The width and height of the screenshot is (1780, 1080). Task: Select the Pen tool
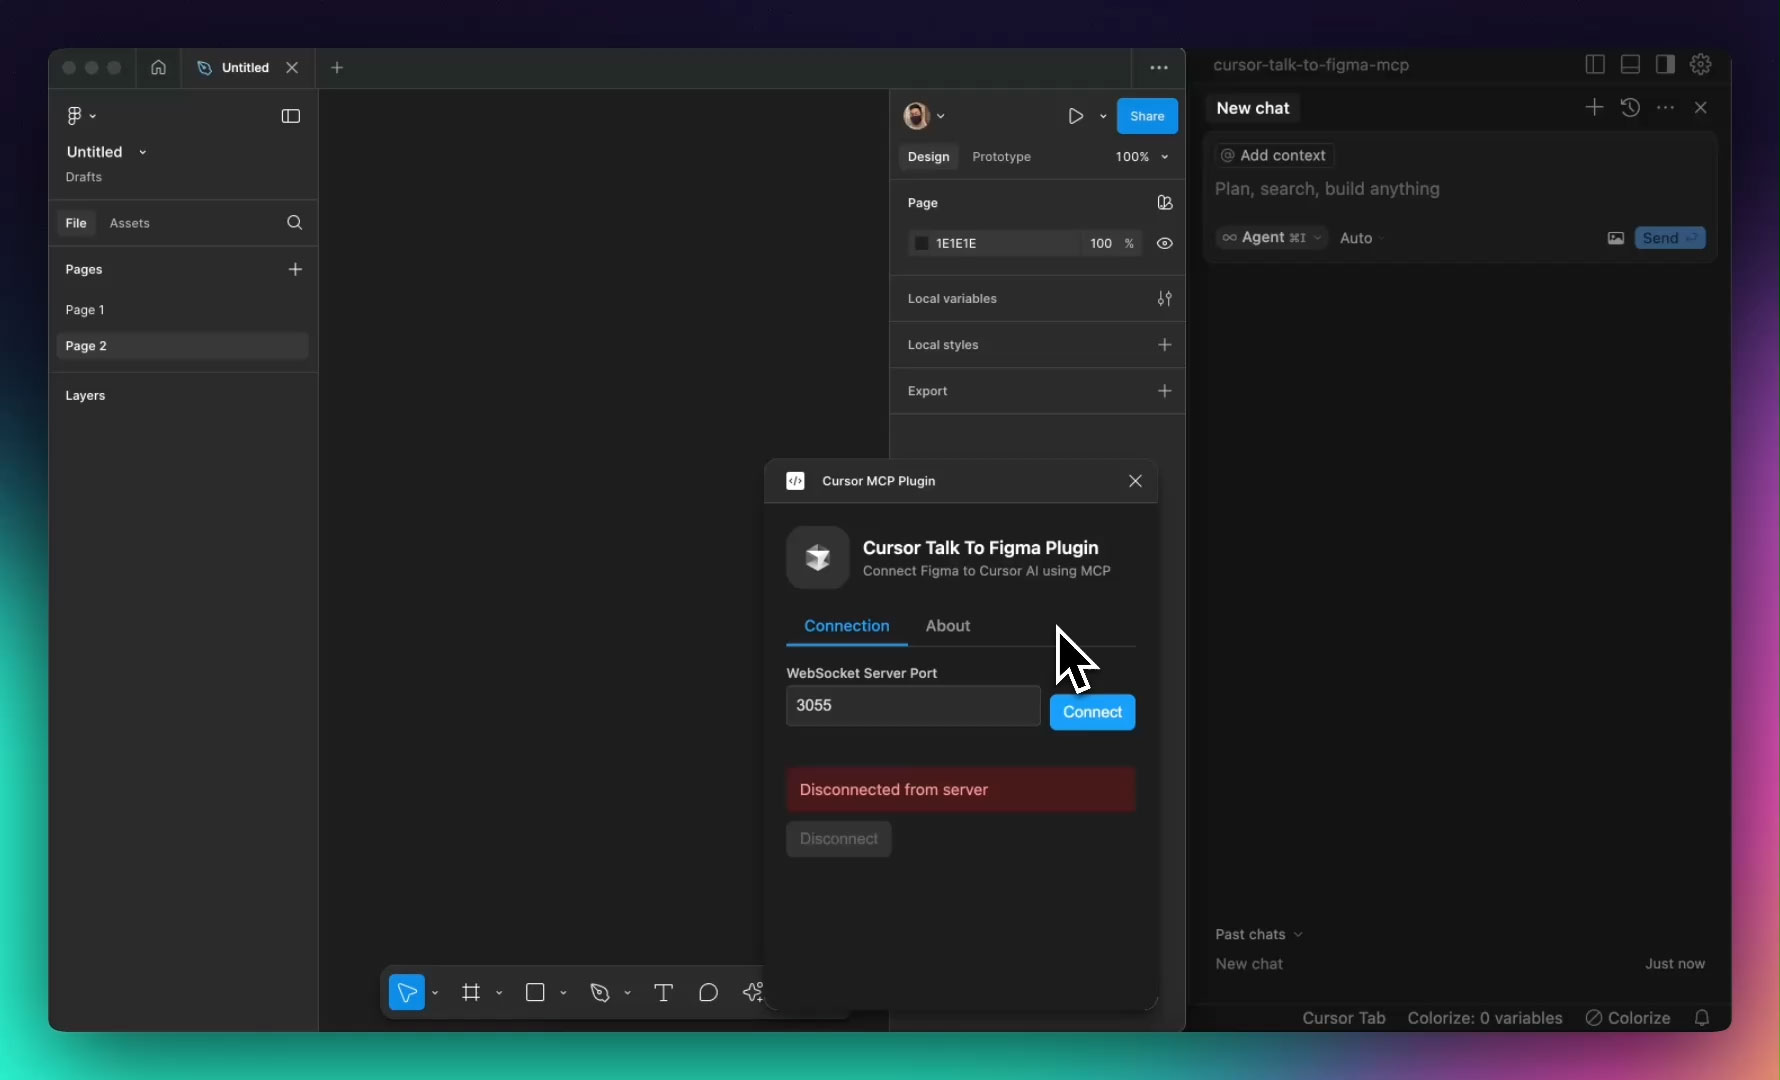pos(600,992)
